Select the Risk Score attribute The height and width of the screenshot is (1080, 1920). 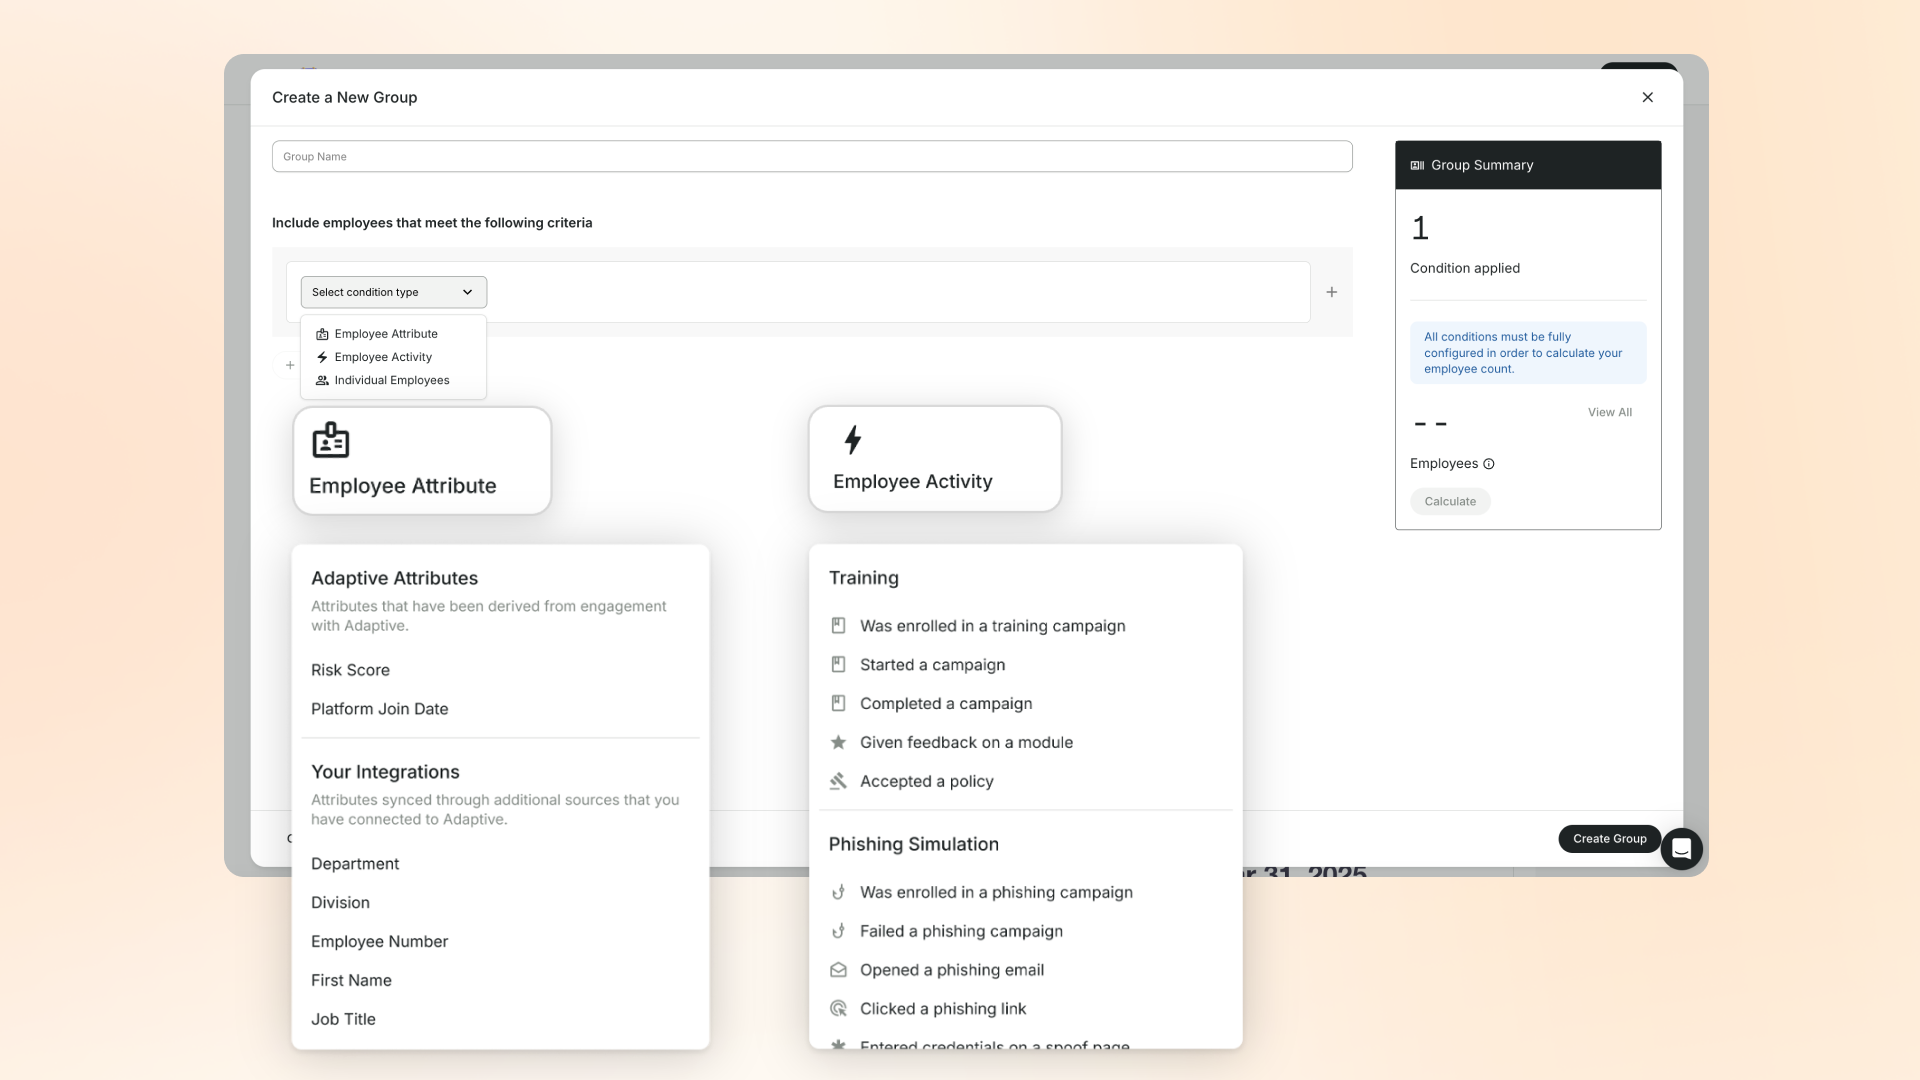click(x=350, y=670)
